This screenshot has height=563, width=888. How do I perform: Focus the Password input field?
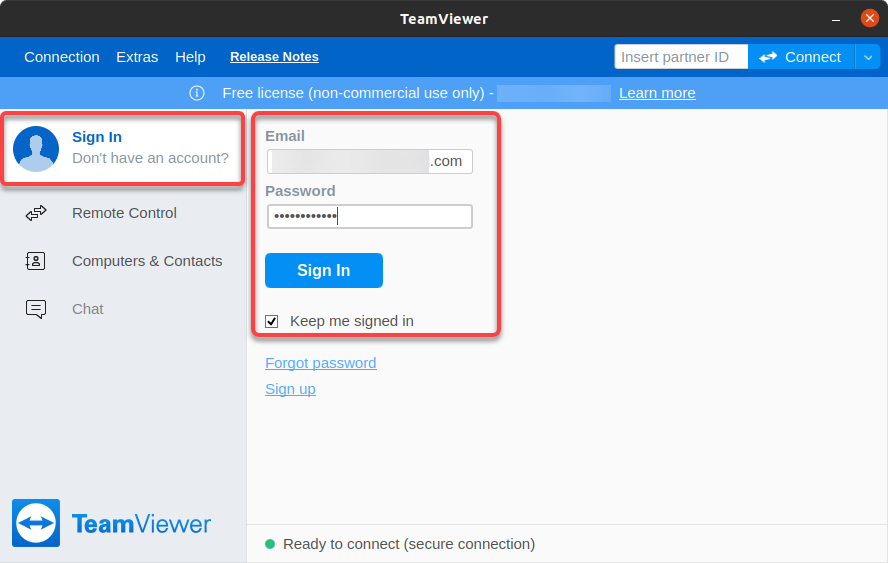[x=370, y=216]
